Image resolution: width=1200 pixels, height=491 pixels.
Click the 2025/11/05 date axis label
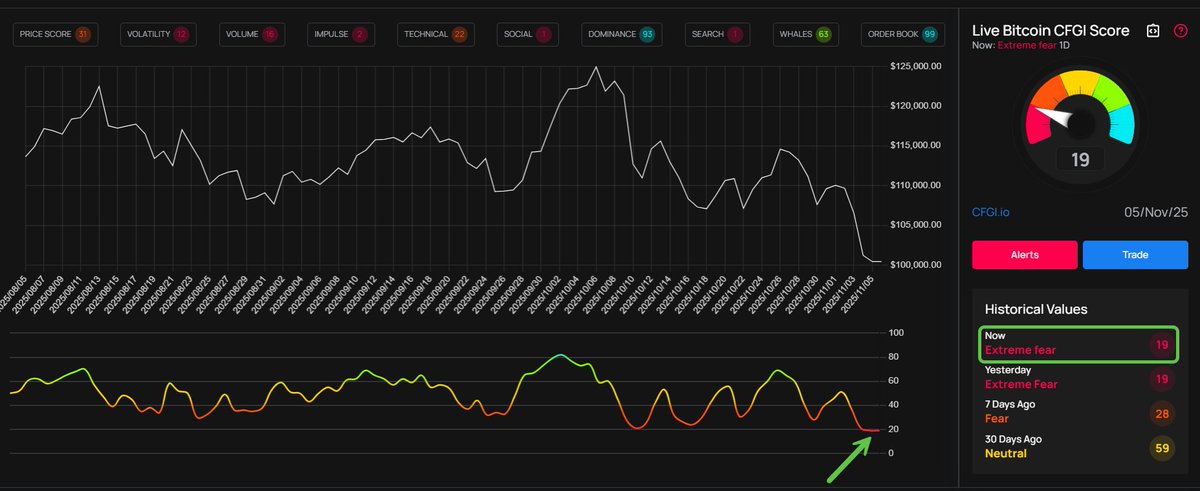point(858,293)
